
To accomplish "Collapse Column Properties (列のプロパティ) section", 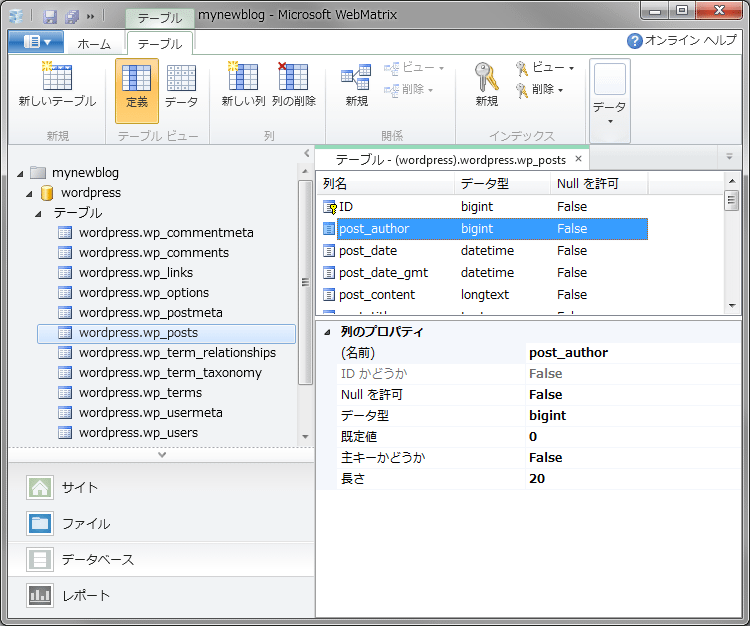I will 328,332.
